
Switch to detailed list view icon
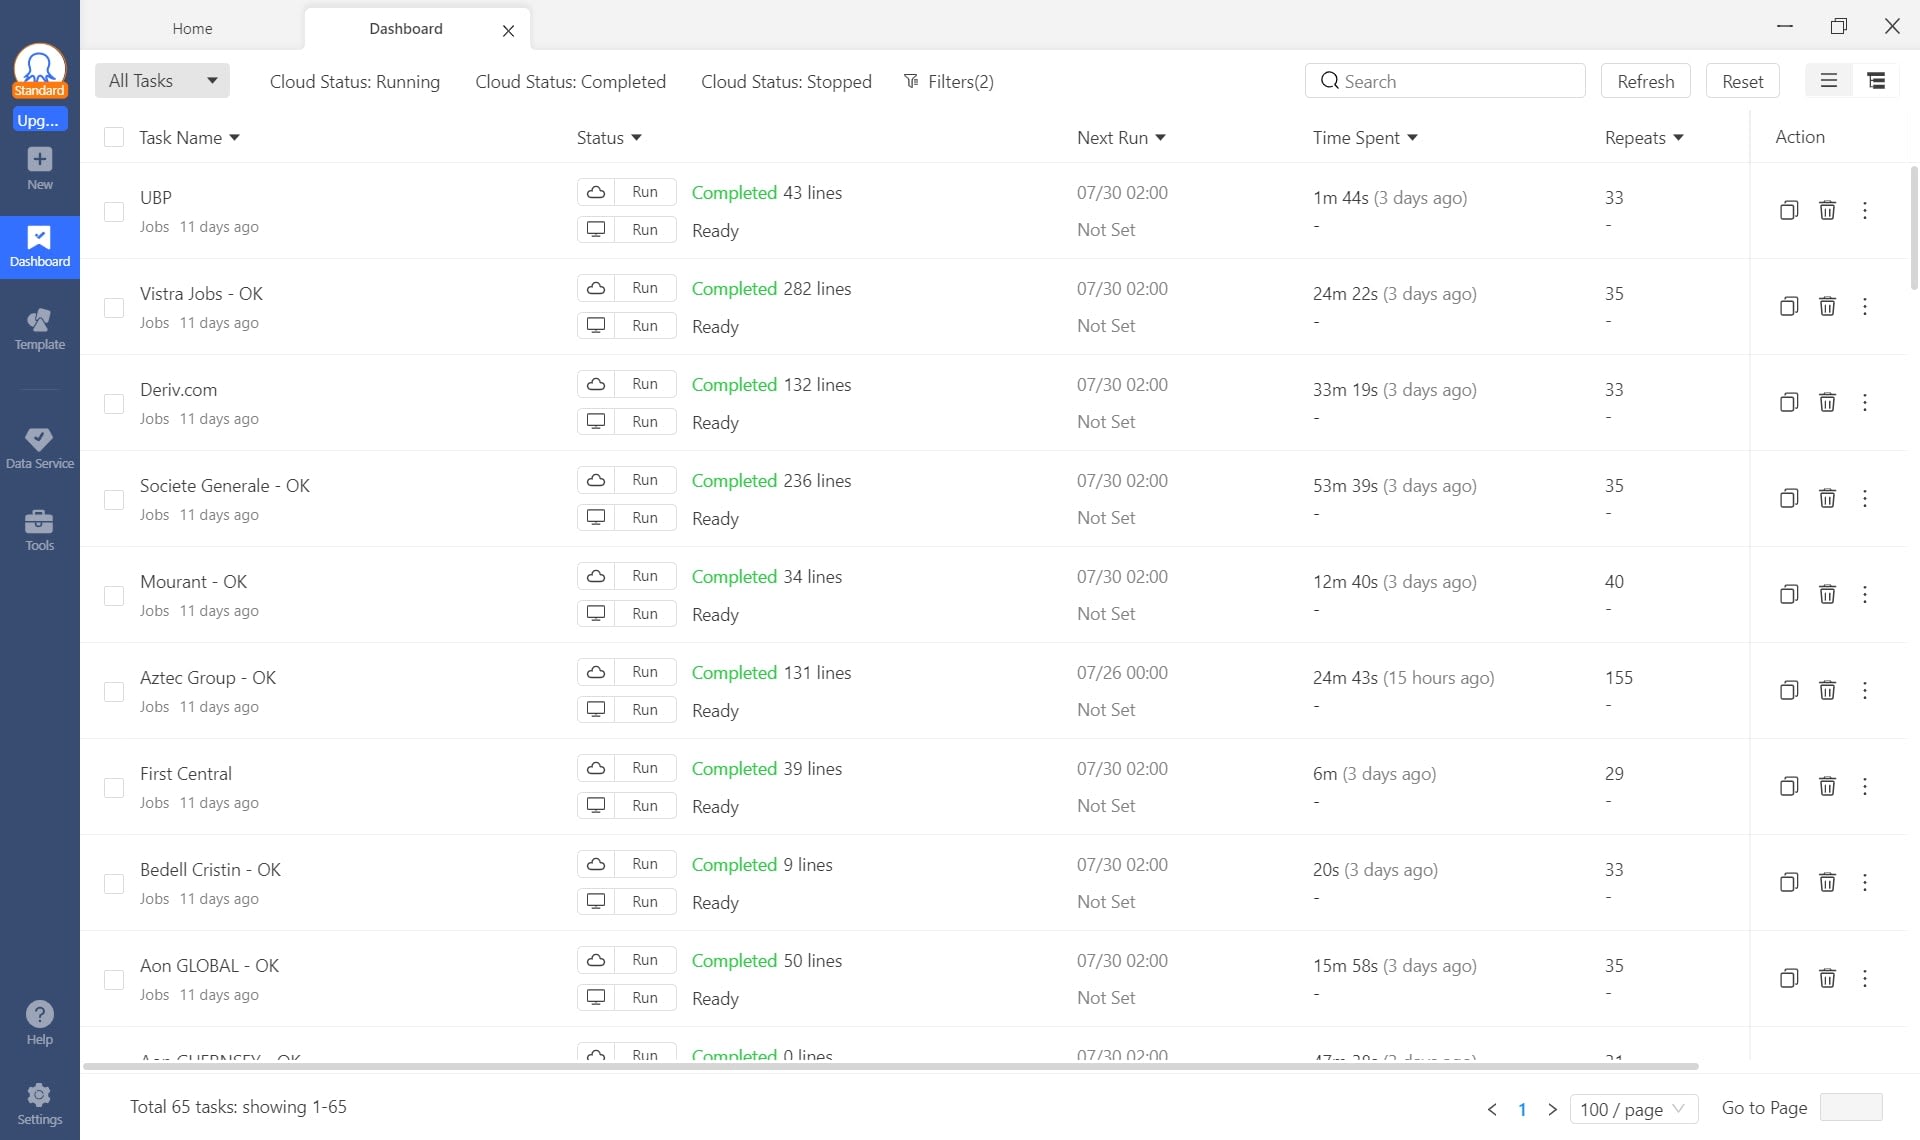click(1876, 81)
